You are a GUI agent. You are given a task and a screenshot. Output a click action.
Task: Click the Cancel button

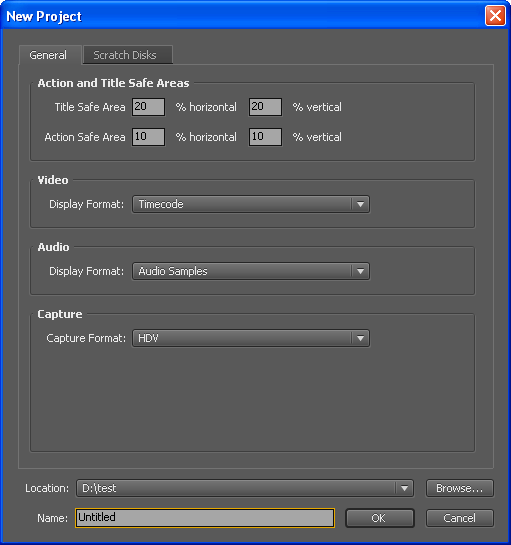(x=460, y=518)
